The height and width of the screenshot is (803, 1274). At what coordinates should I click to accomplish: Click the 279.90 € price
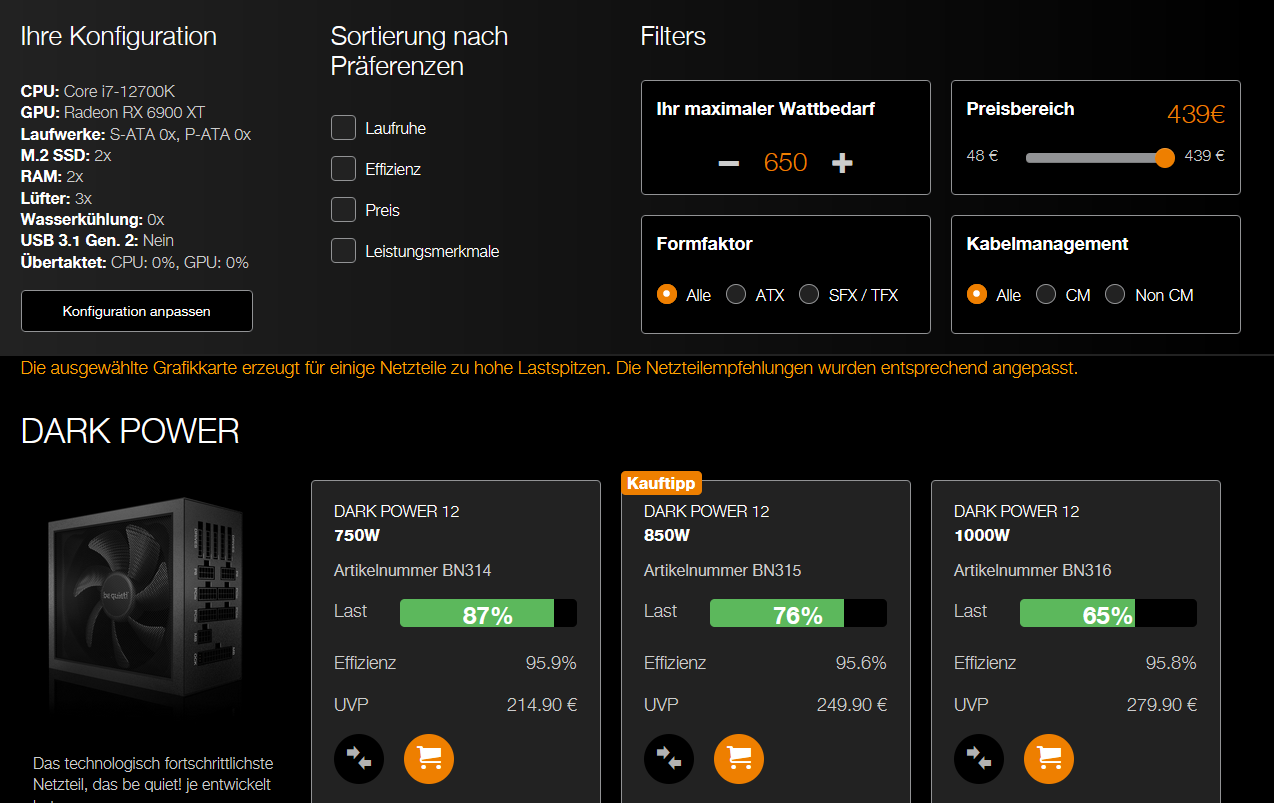tap(1162, 704)
